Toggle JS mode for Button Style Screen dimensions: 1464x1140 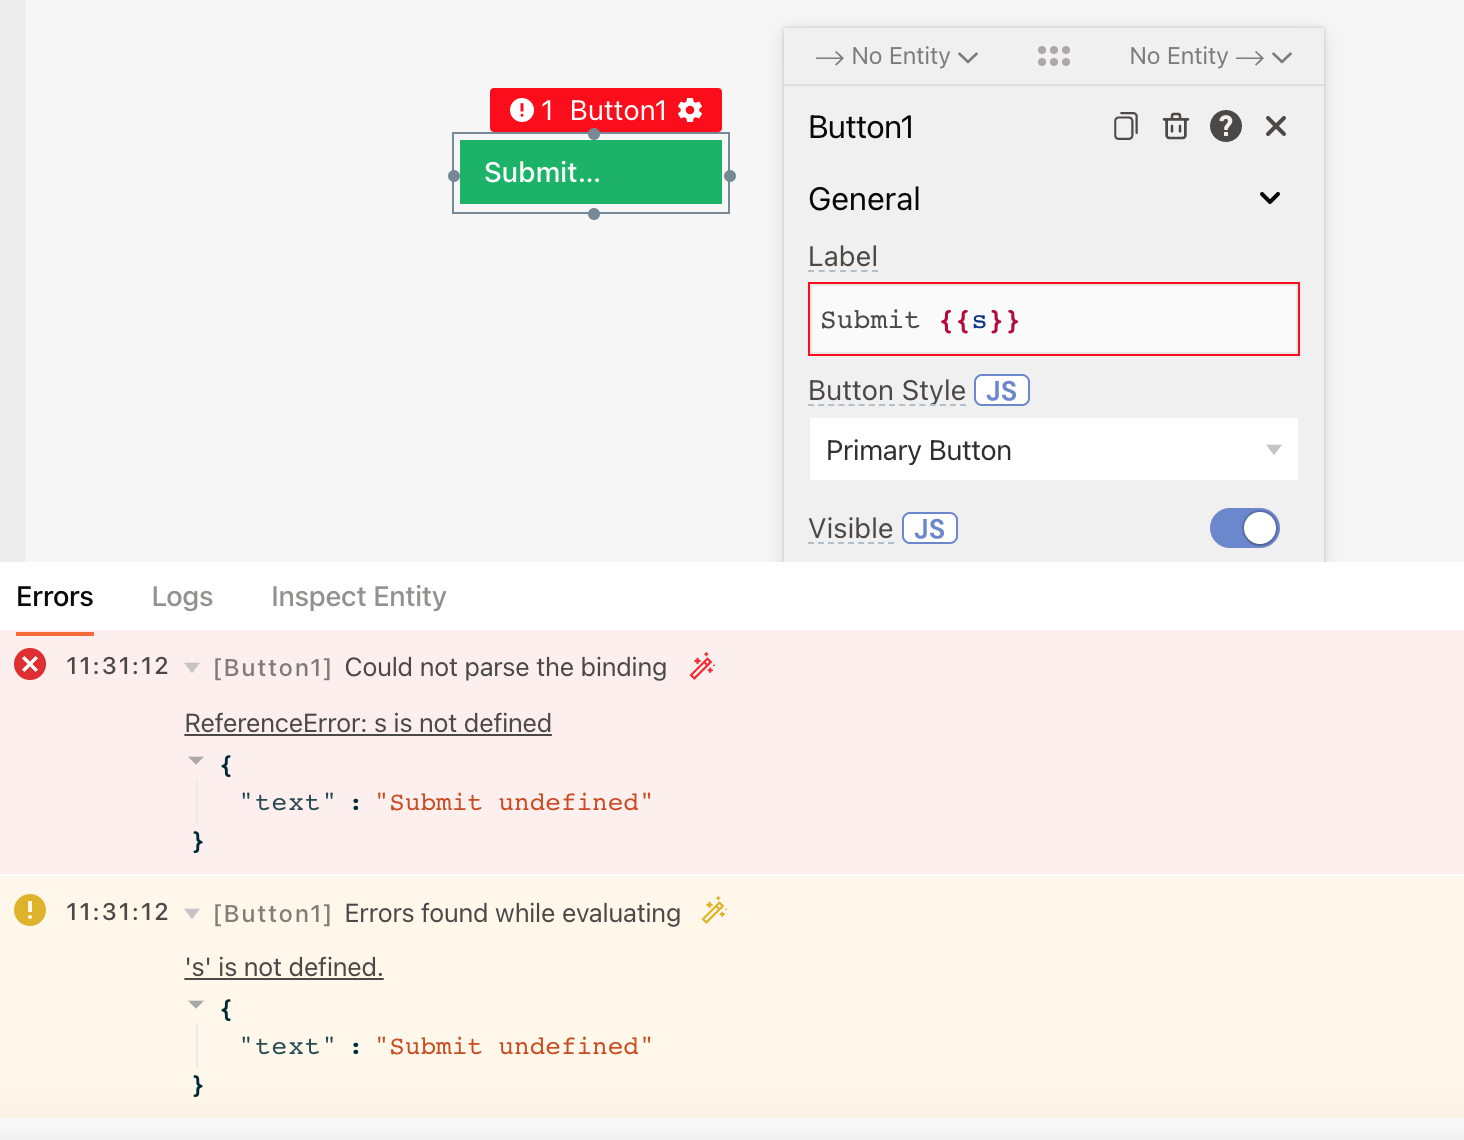(1002, 391)
